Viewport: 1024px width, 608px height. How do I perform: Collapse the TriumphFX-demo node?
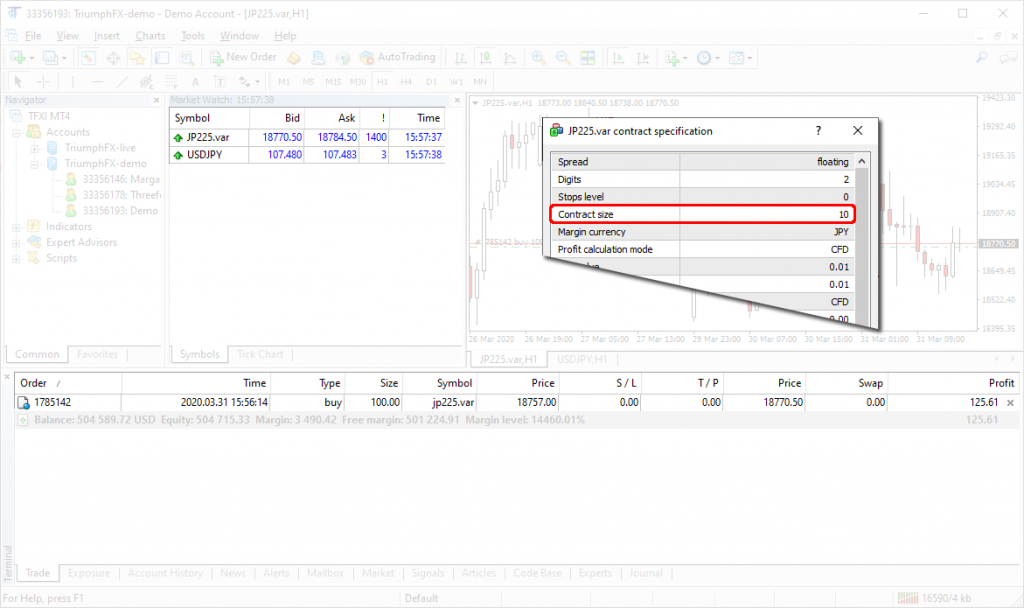(x=35, y=164)
